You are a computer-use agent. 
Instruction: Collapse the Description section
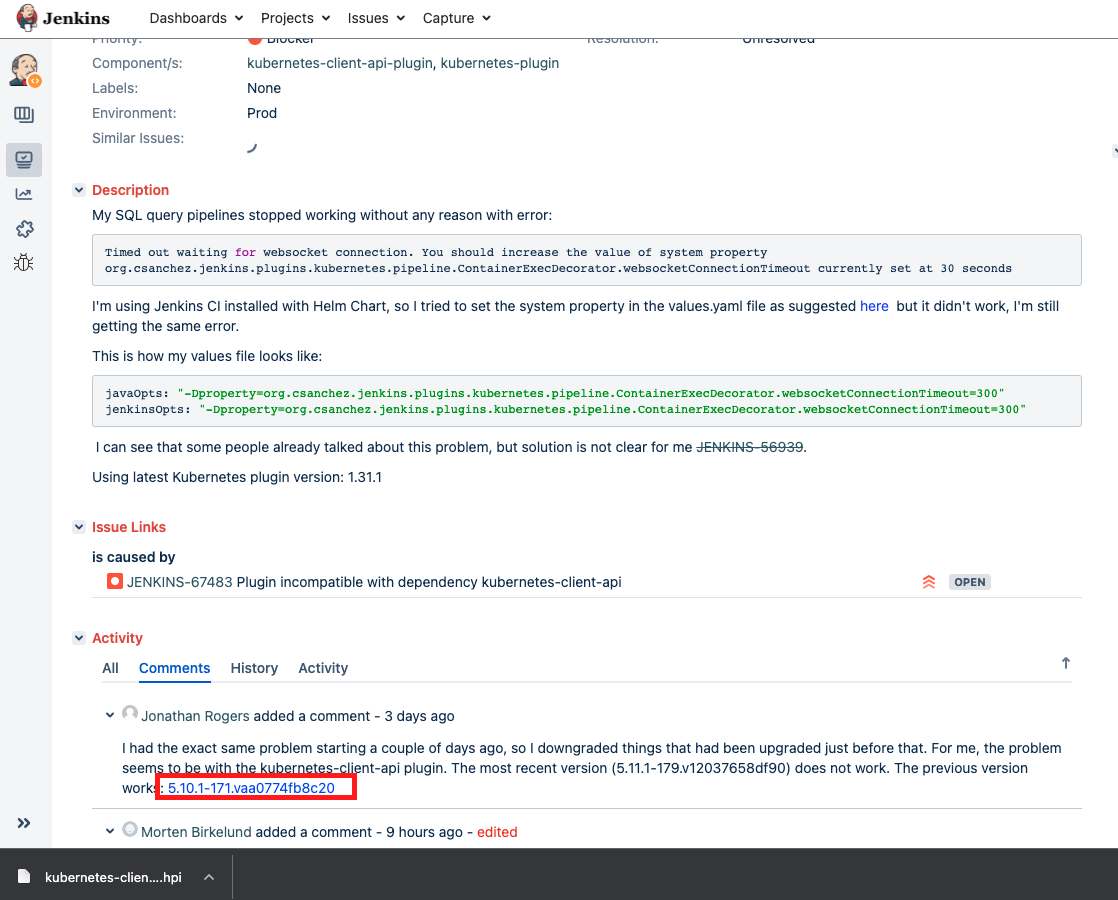(79, 190)
